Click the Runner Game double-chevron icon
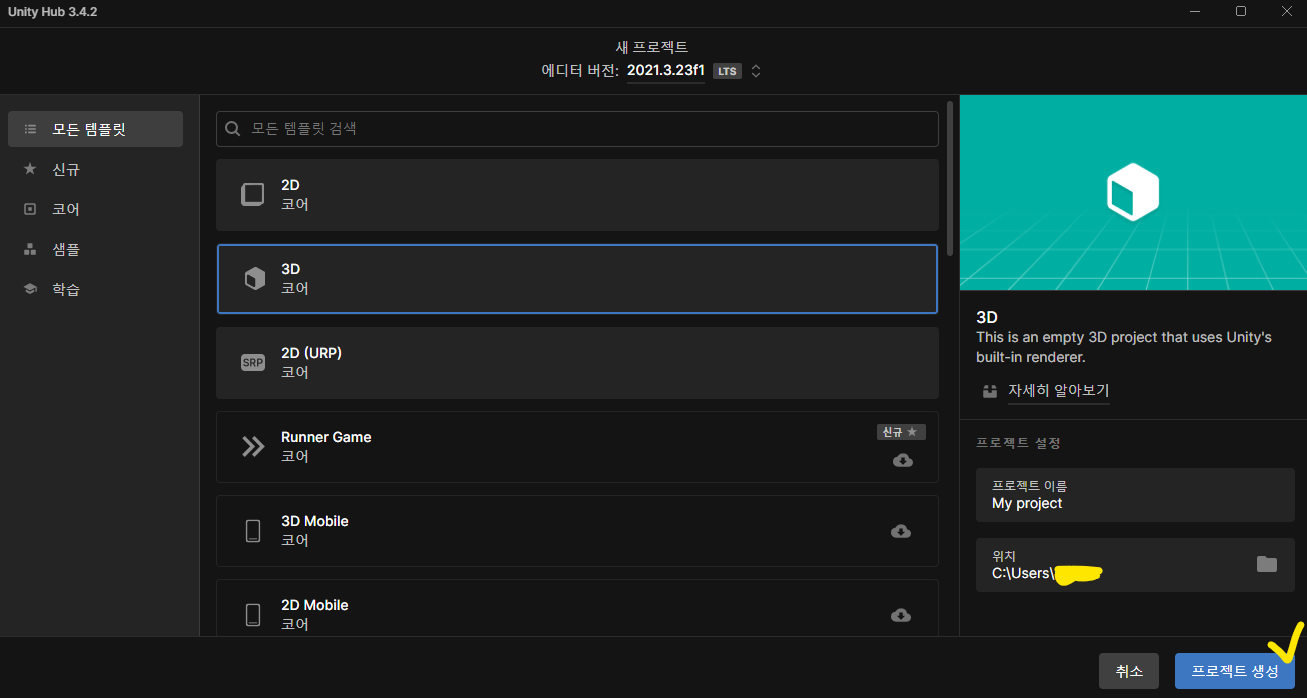This screenshot has width=1307, height=698. tap(253, 447)
